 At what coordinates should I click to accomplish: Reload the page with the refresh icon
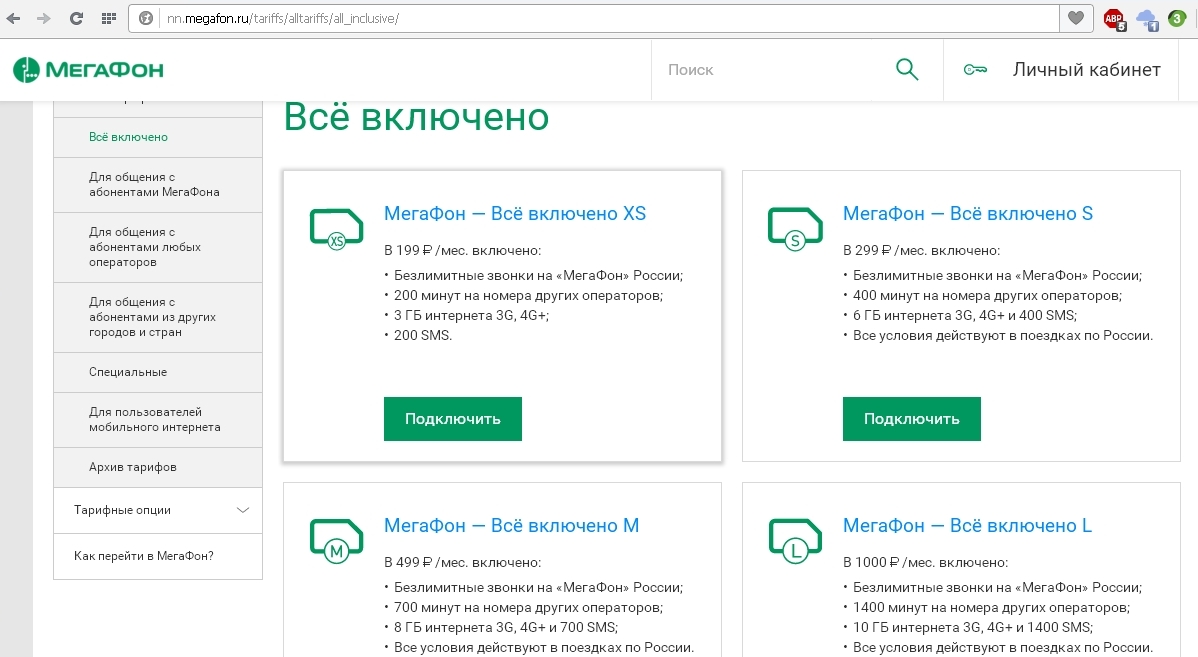pos(76,18)
